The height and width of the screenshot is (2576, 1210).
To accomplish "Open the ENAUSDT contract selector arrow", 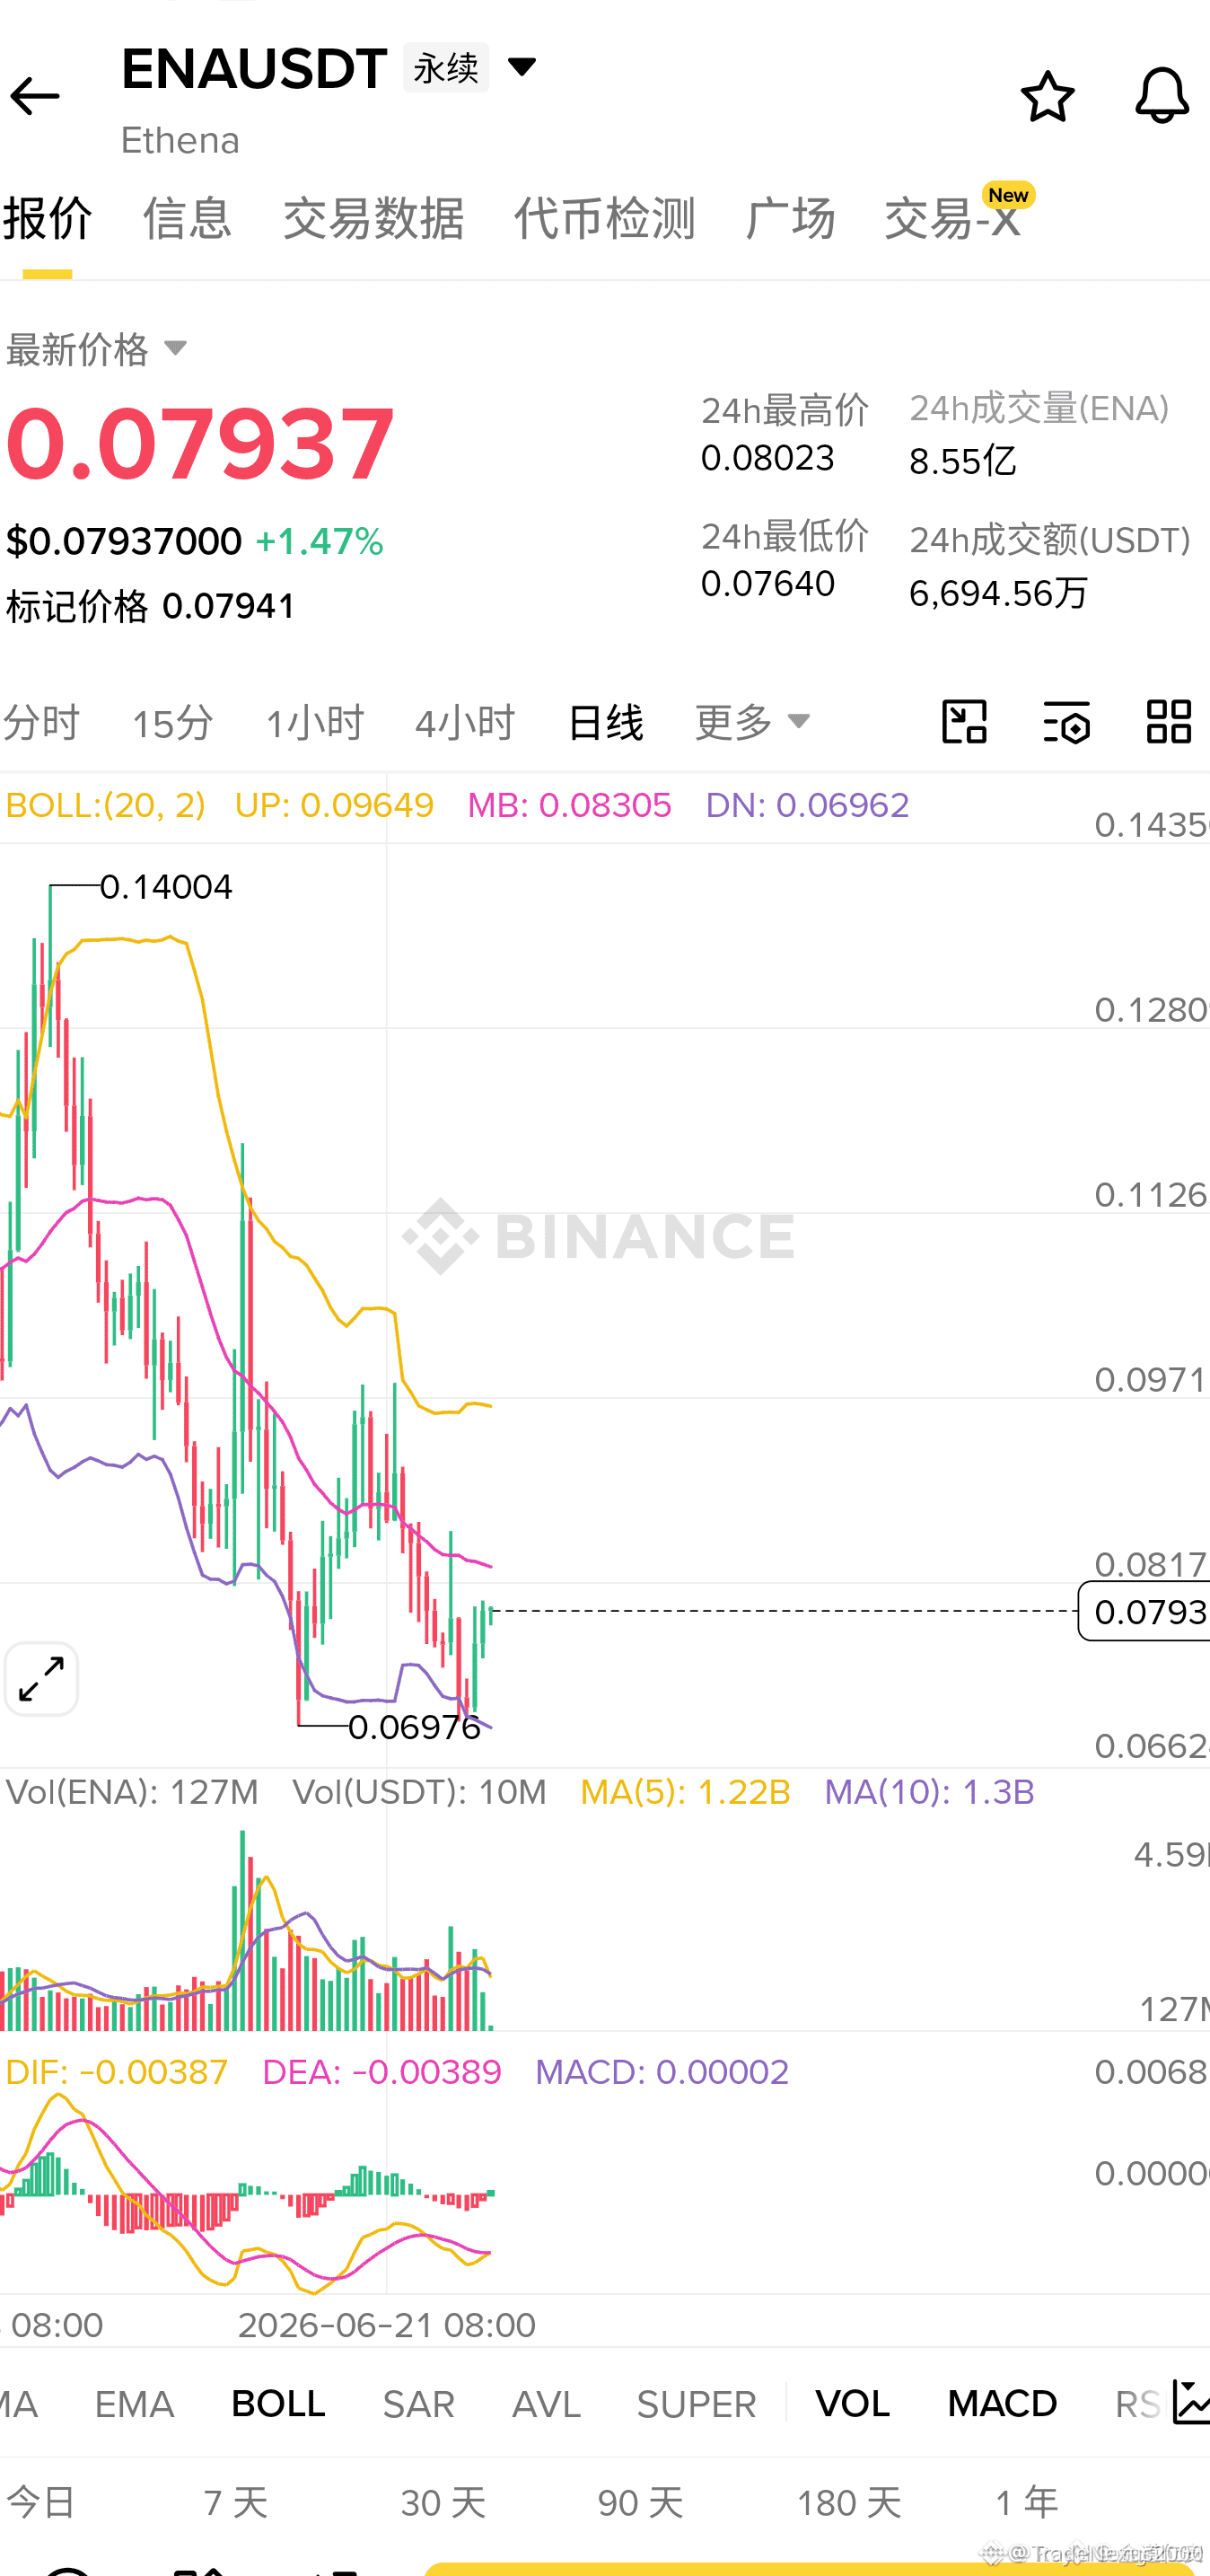I will [522, 67].
